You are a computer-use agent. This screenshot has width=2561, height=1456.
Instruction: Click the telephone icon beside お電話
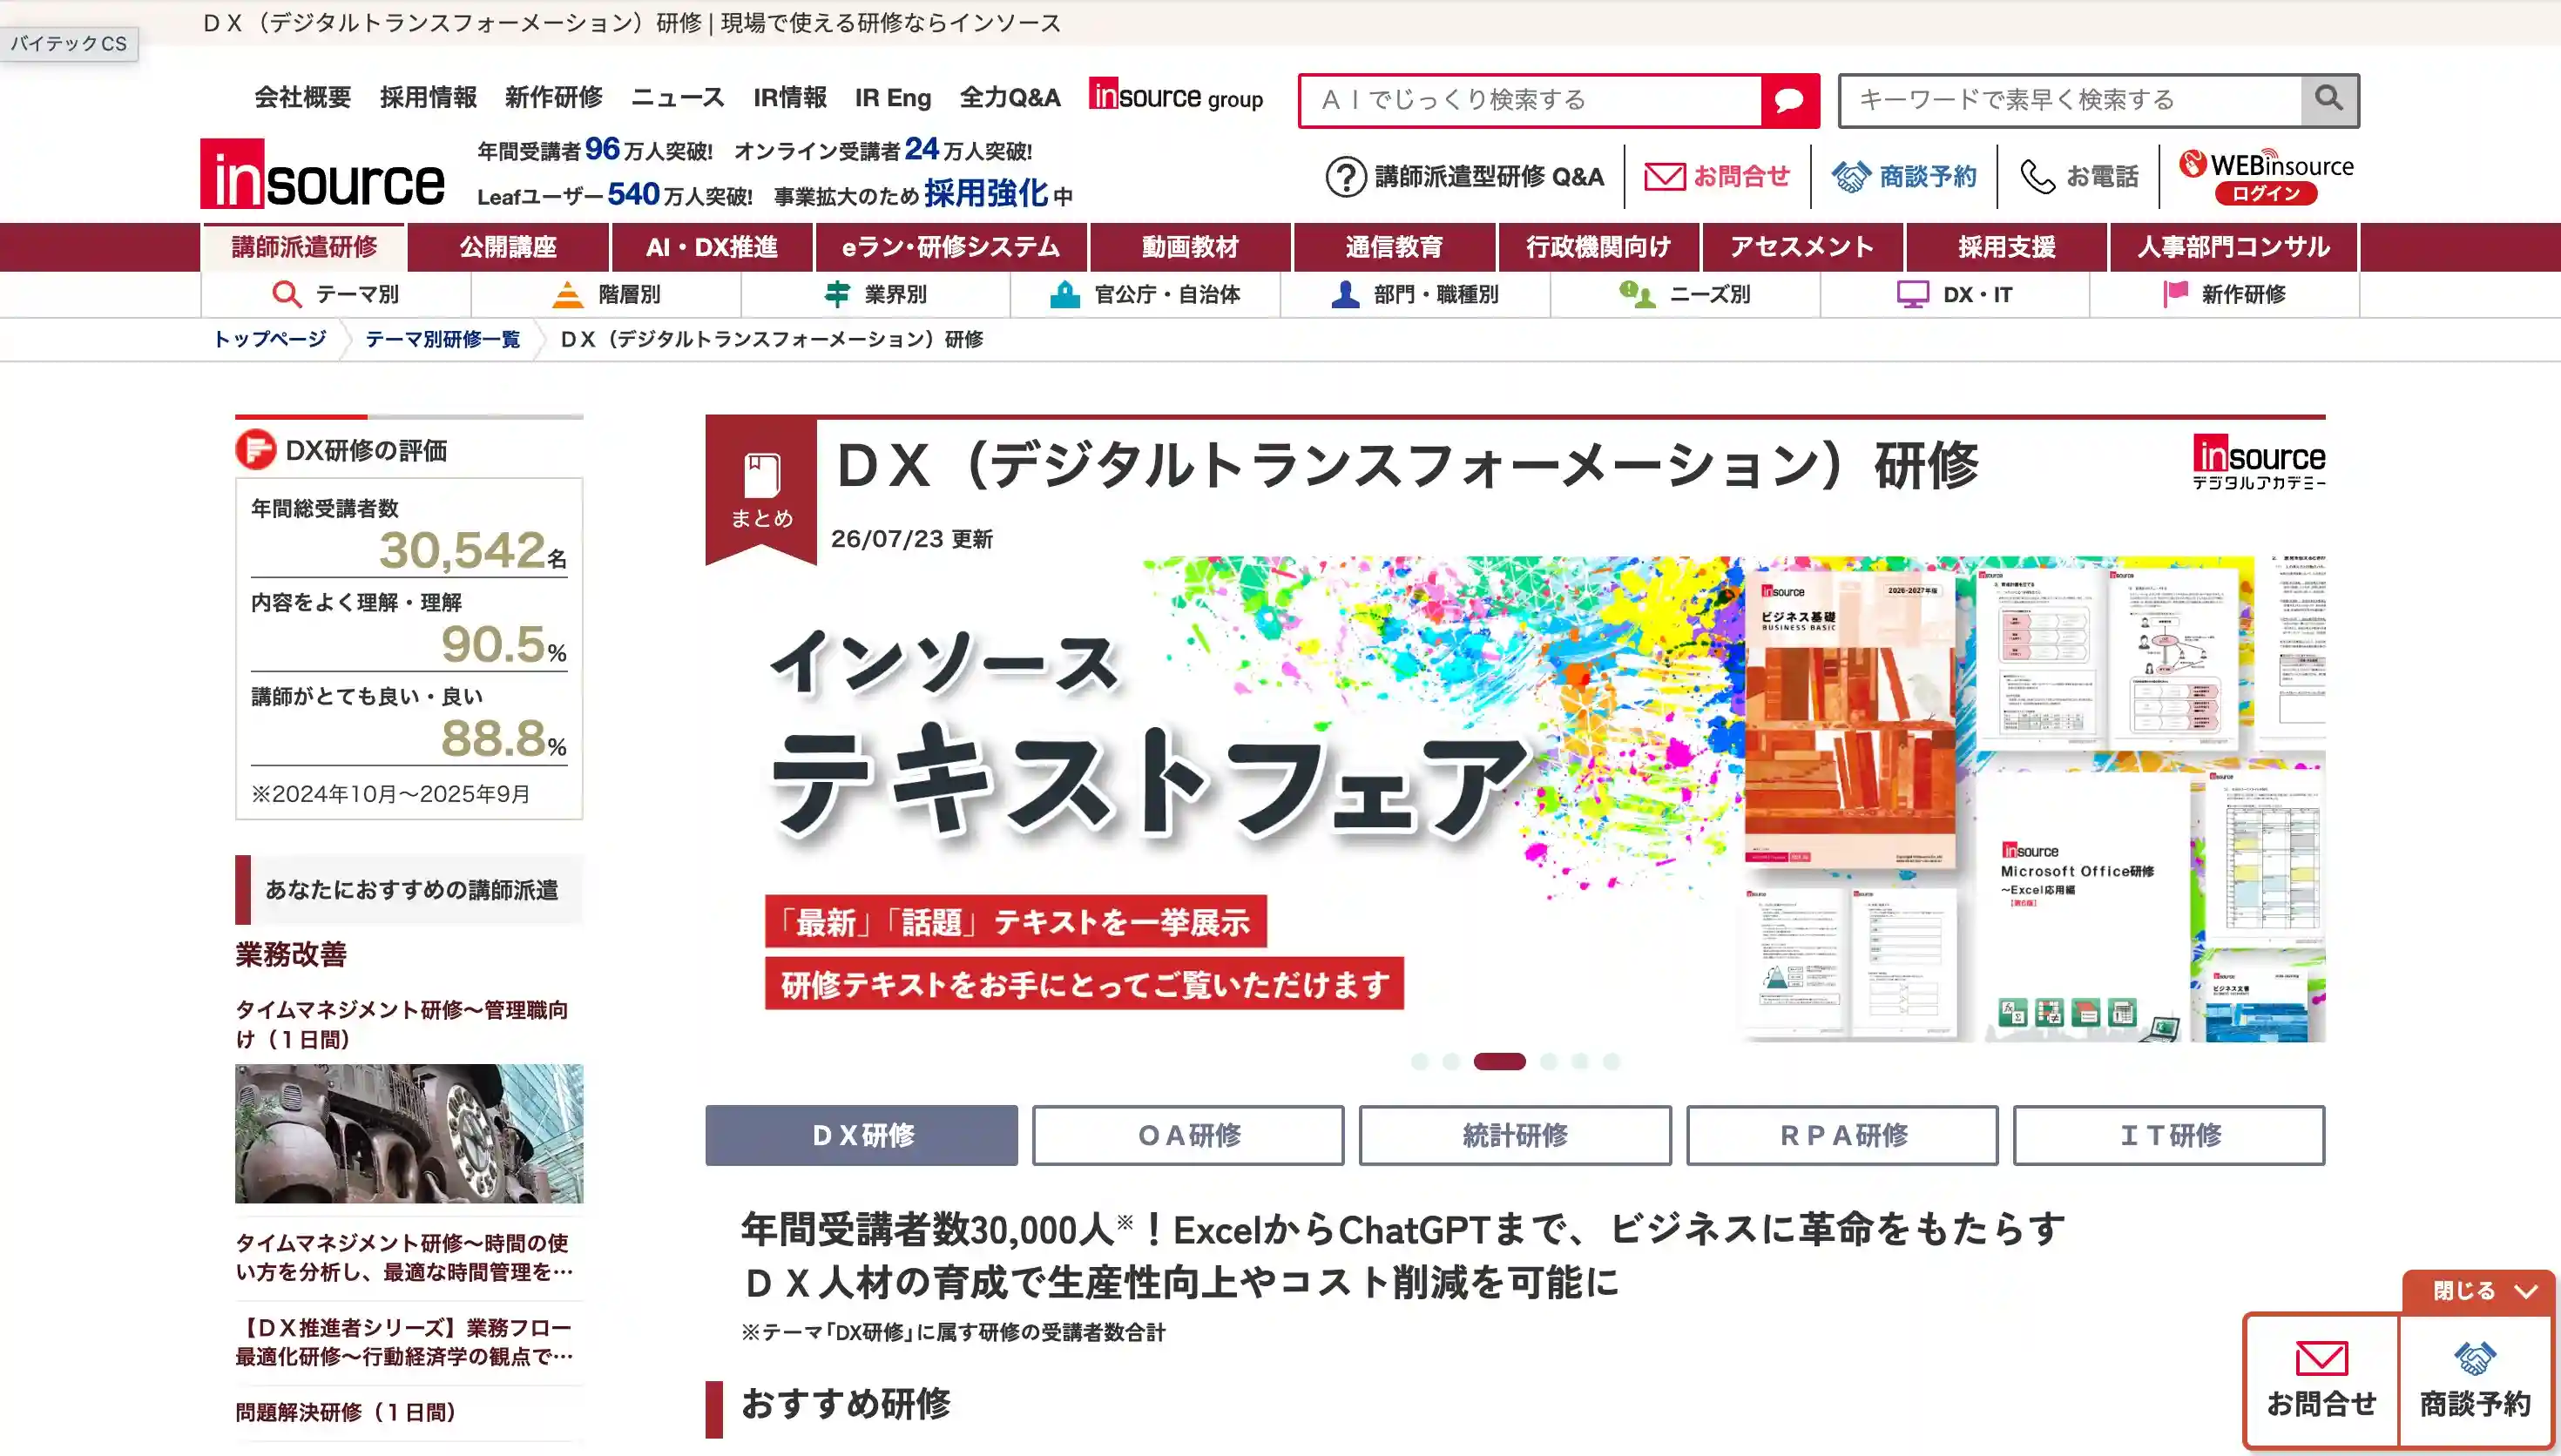(2037, 177)
